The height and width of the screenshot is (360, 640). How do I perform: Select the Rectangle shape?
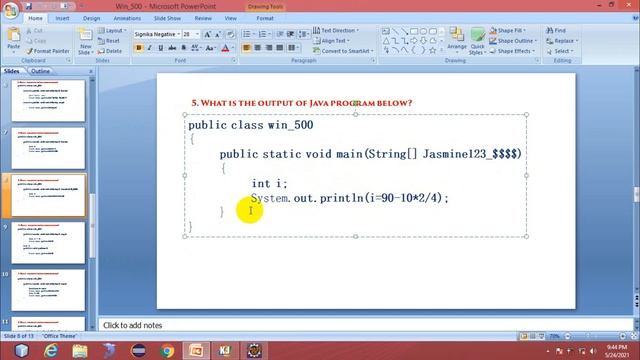pos(414,31)
